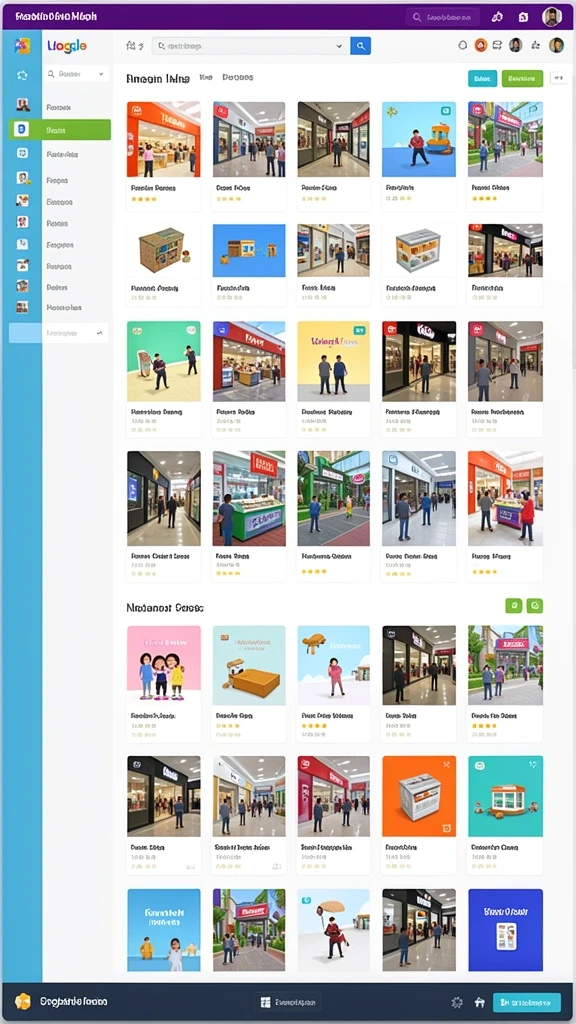Click the blue search magnifier button
The width and height of the screenshot is (576, 1024).
(x=360, y=46)
